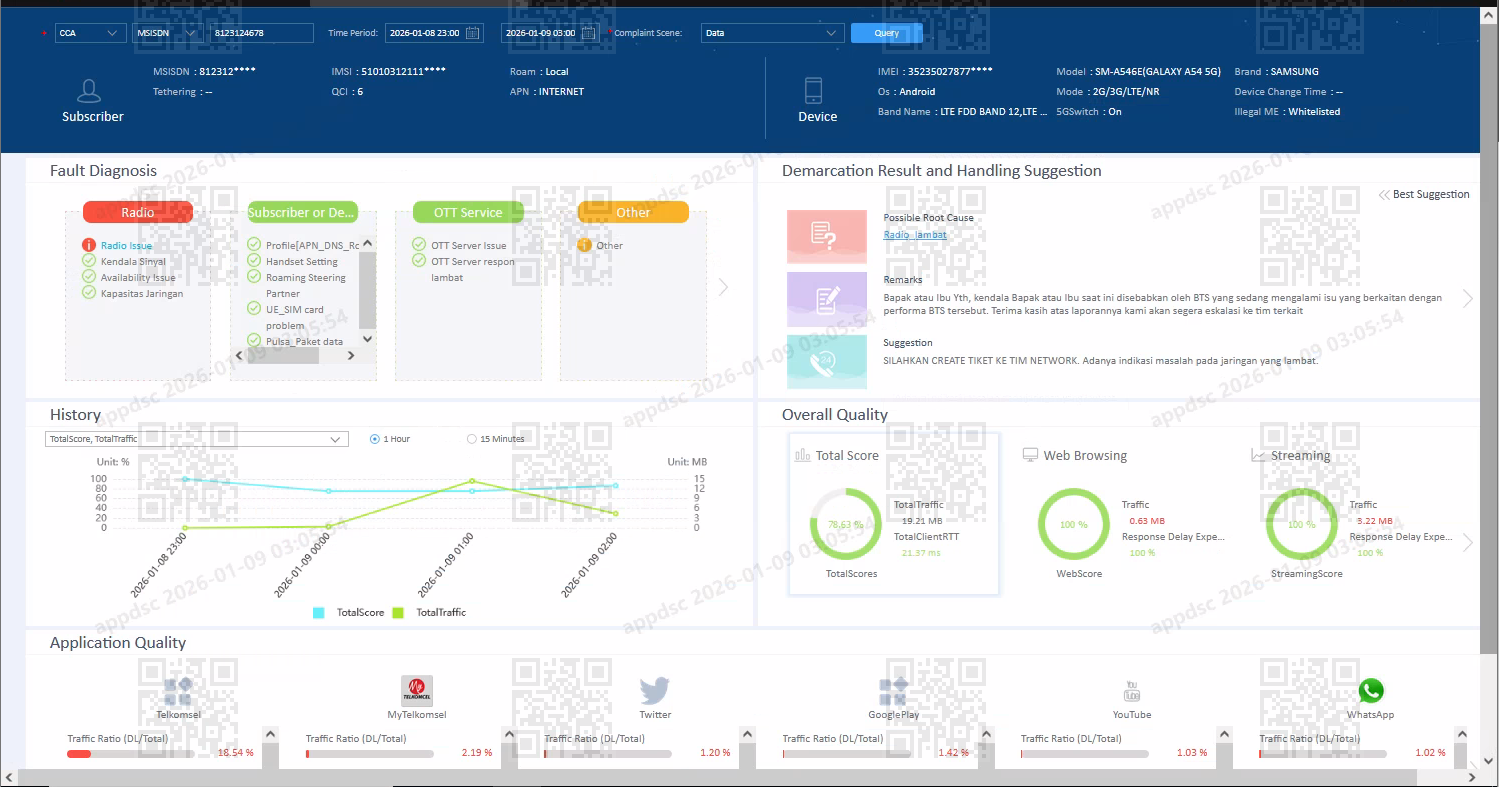Screen dimensions: 1499x787
Task: Select the WhatsApp app icon
Action: coord(1370,691)
